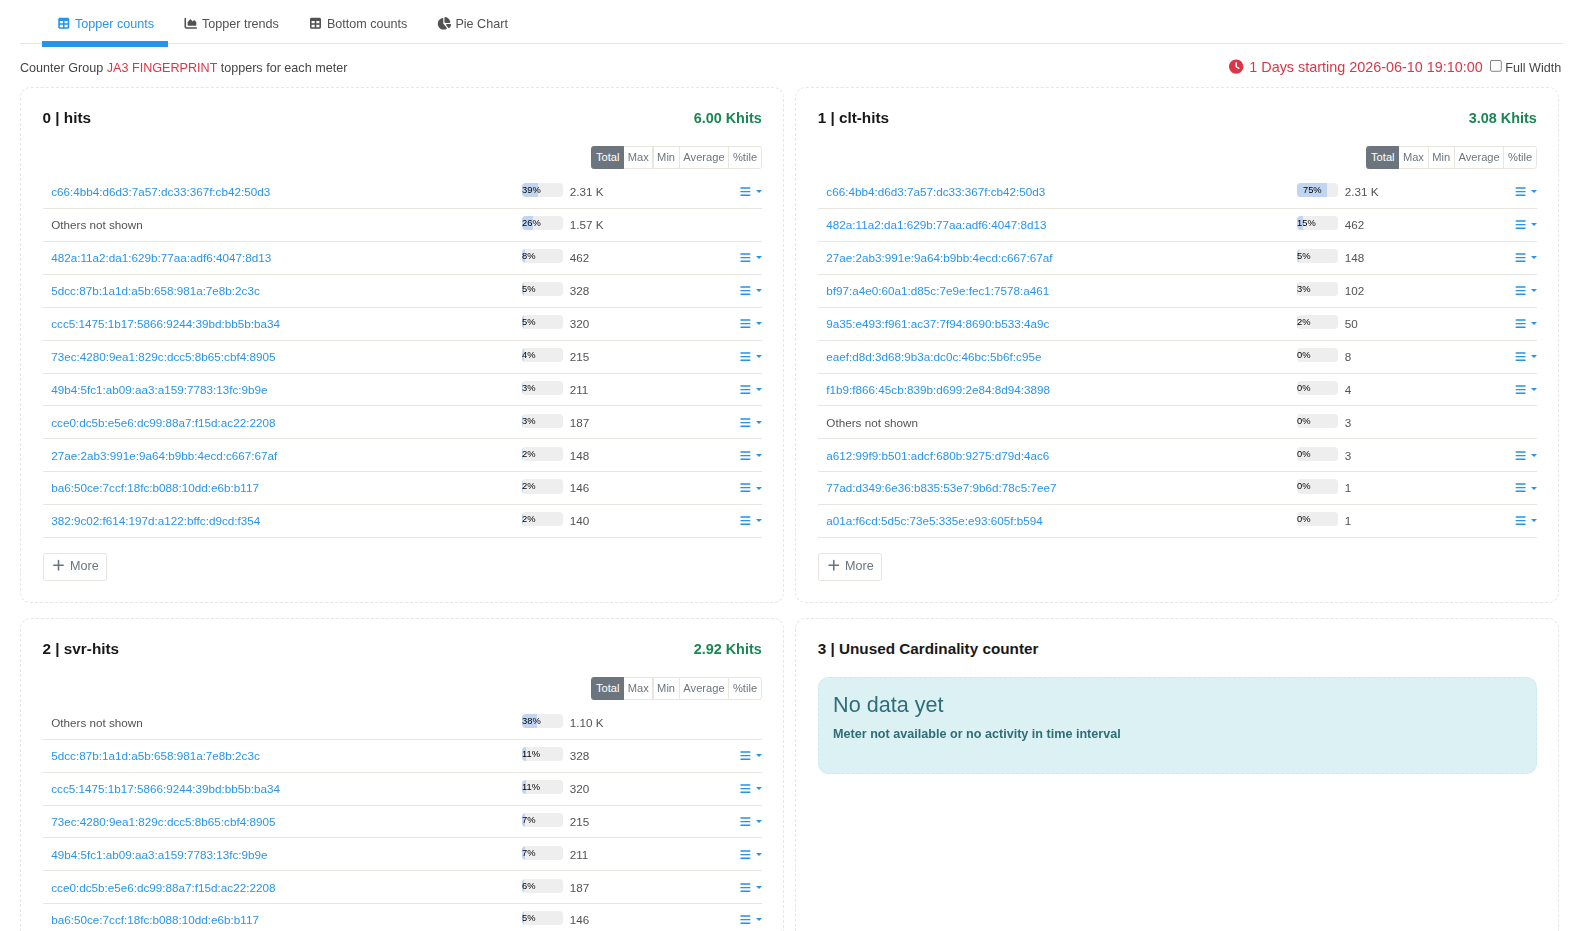The image size is (1577, 931).
Task: Select Average toggle in hits panel
Action: [704, 157]
